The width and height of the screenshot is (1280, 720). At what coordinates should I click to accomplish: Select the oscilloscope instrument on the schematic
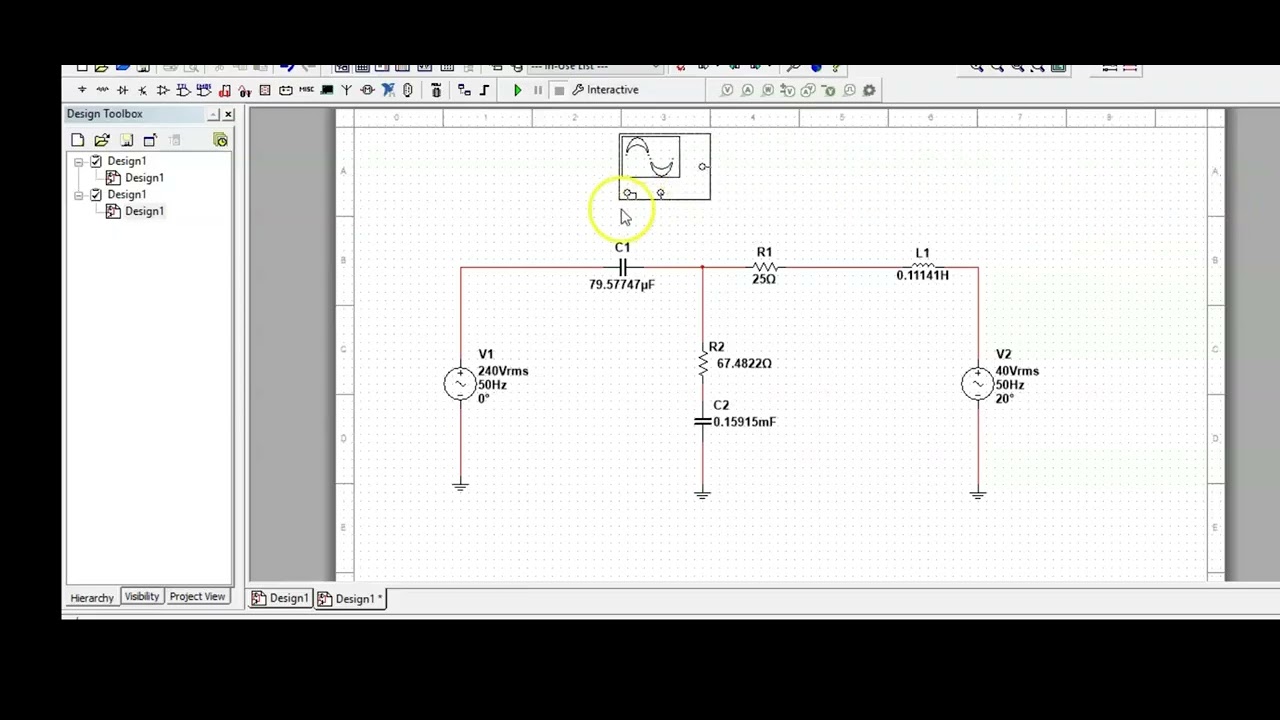click(665, 167)
